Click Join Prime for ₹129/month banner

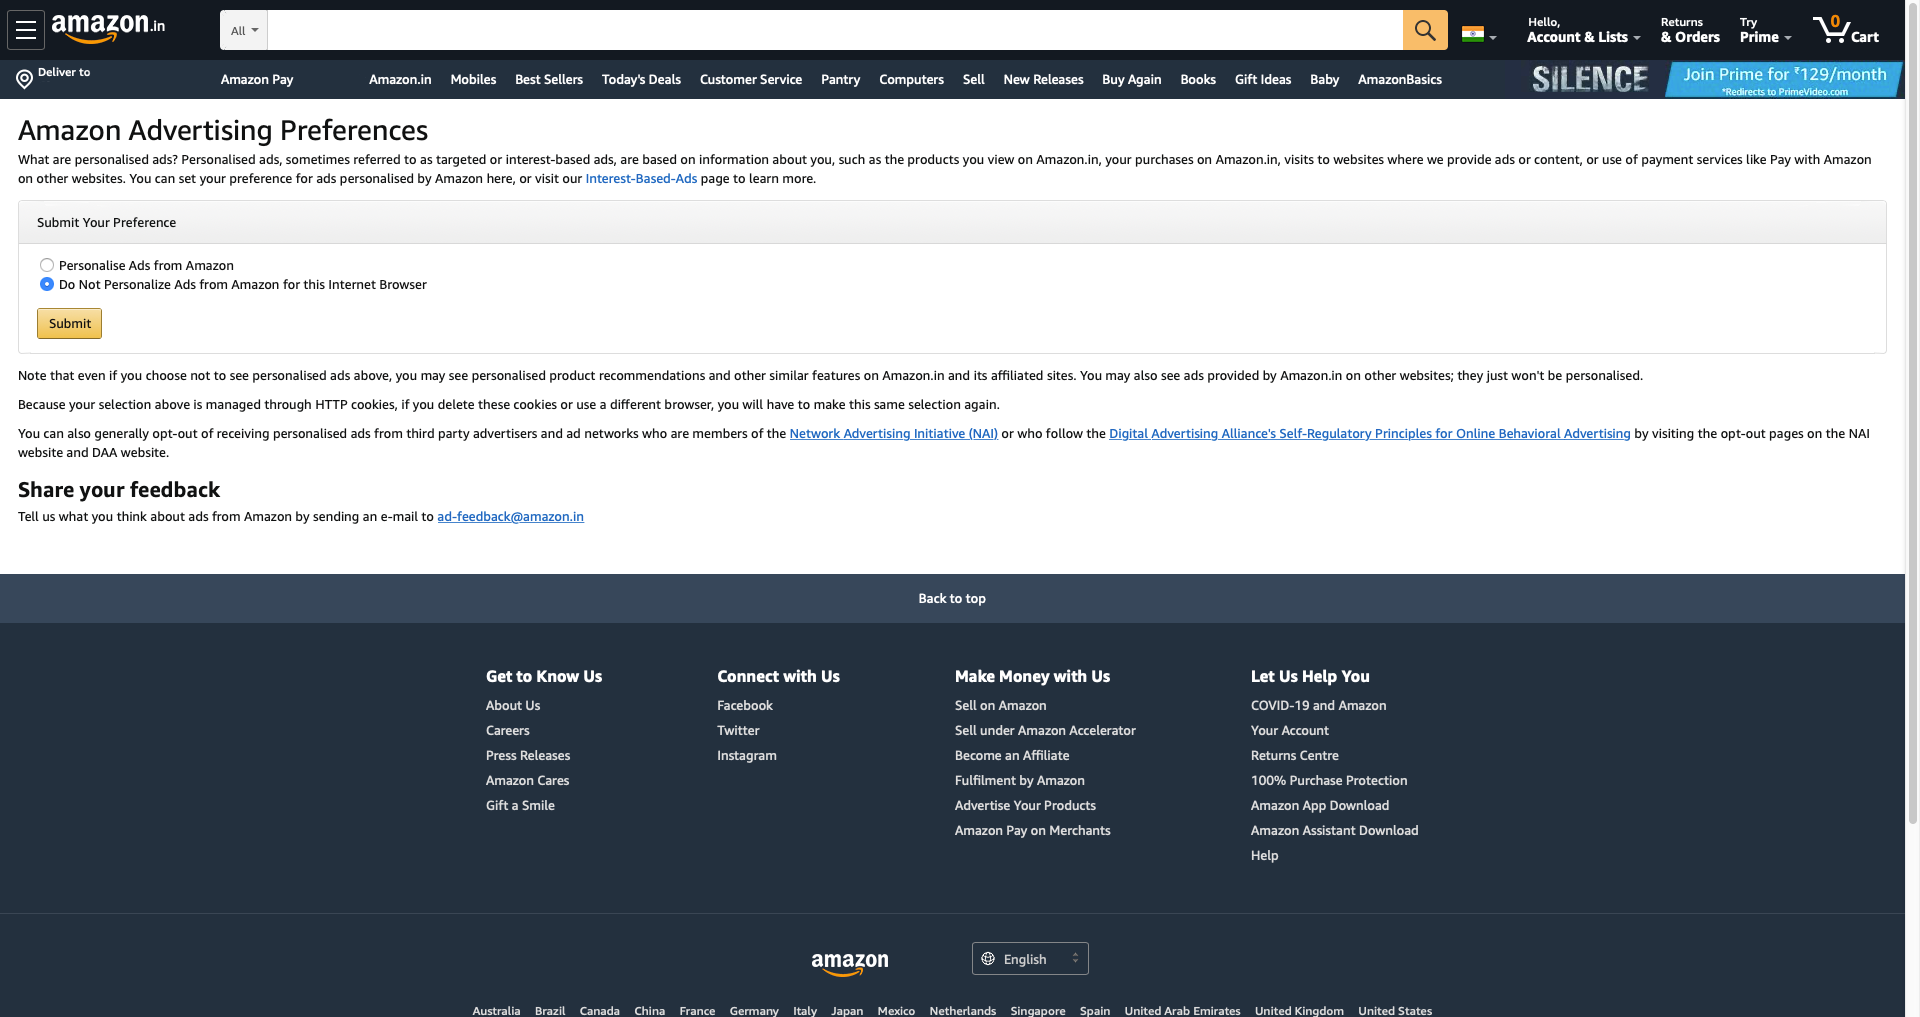pyautogui.click(x=1784, y=79)
